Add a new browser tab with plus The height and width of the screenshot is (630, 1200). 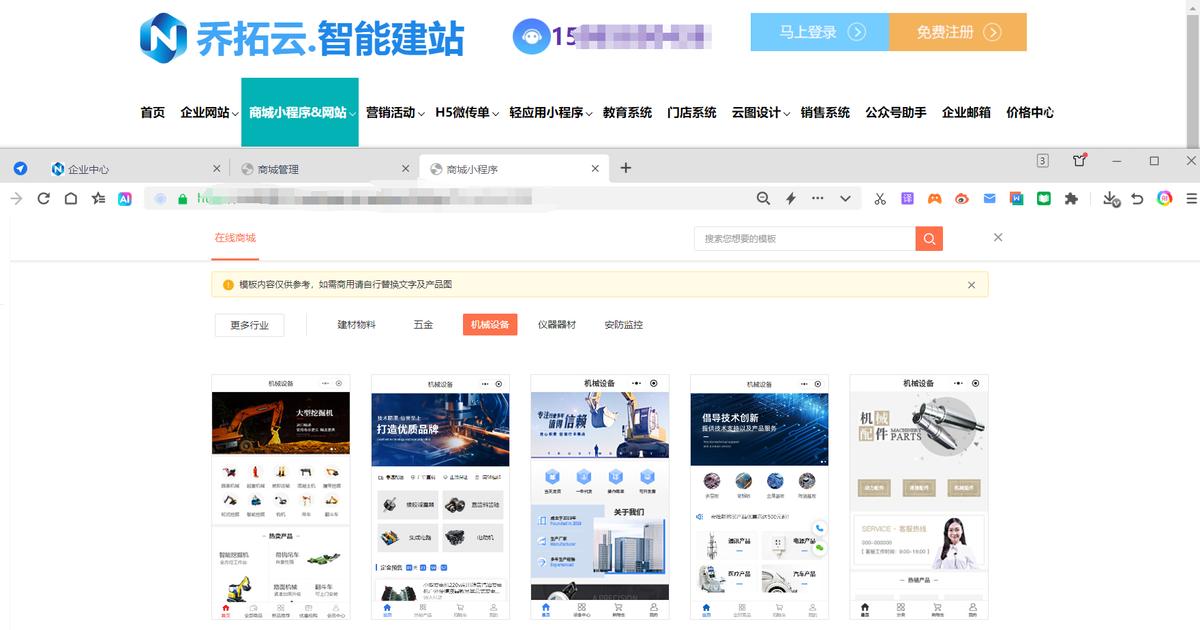point(626,168)
